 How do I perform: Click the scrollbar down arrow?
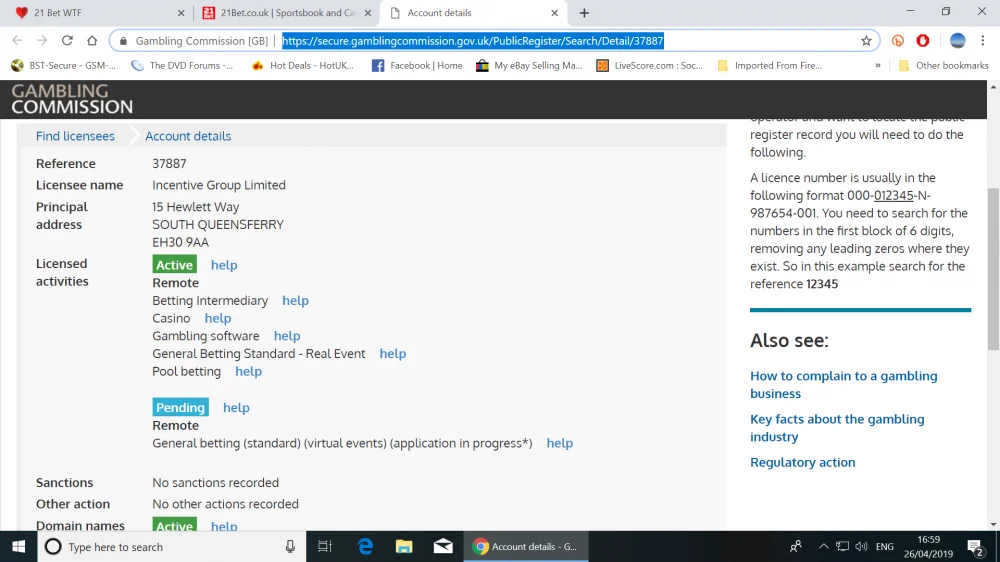point(993,524)
